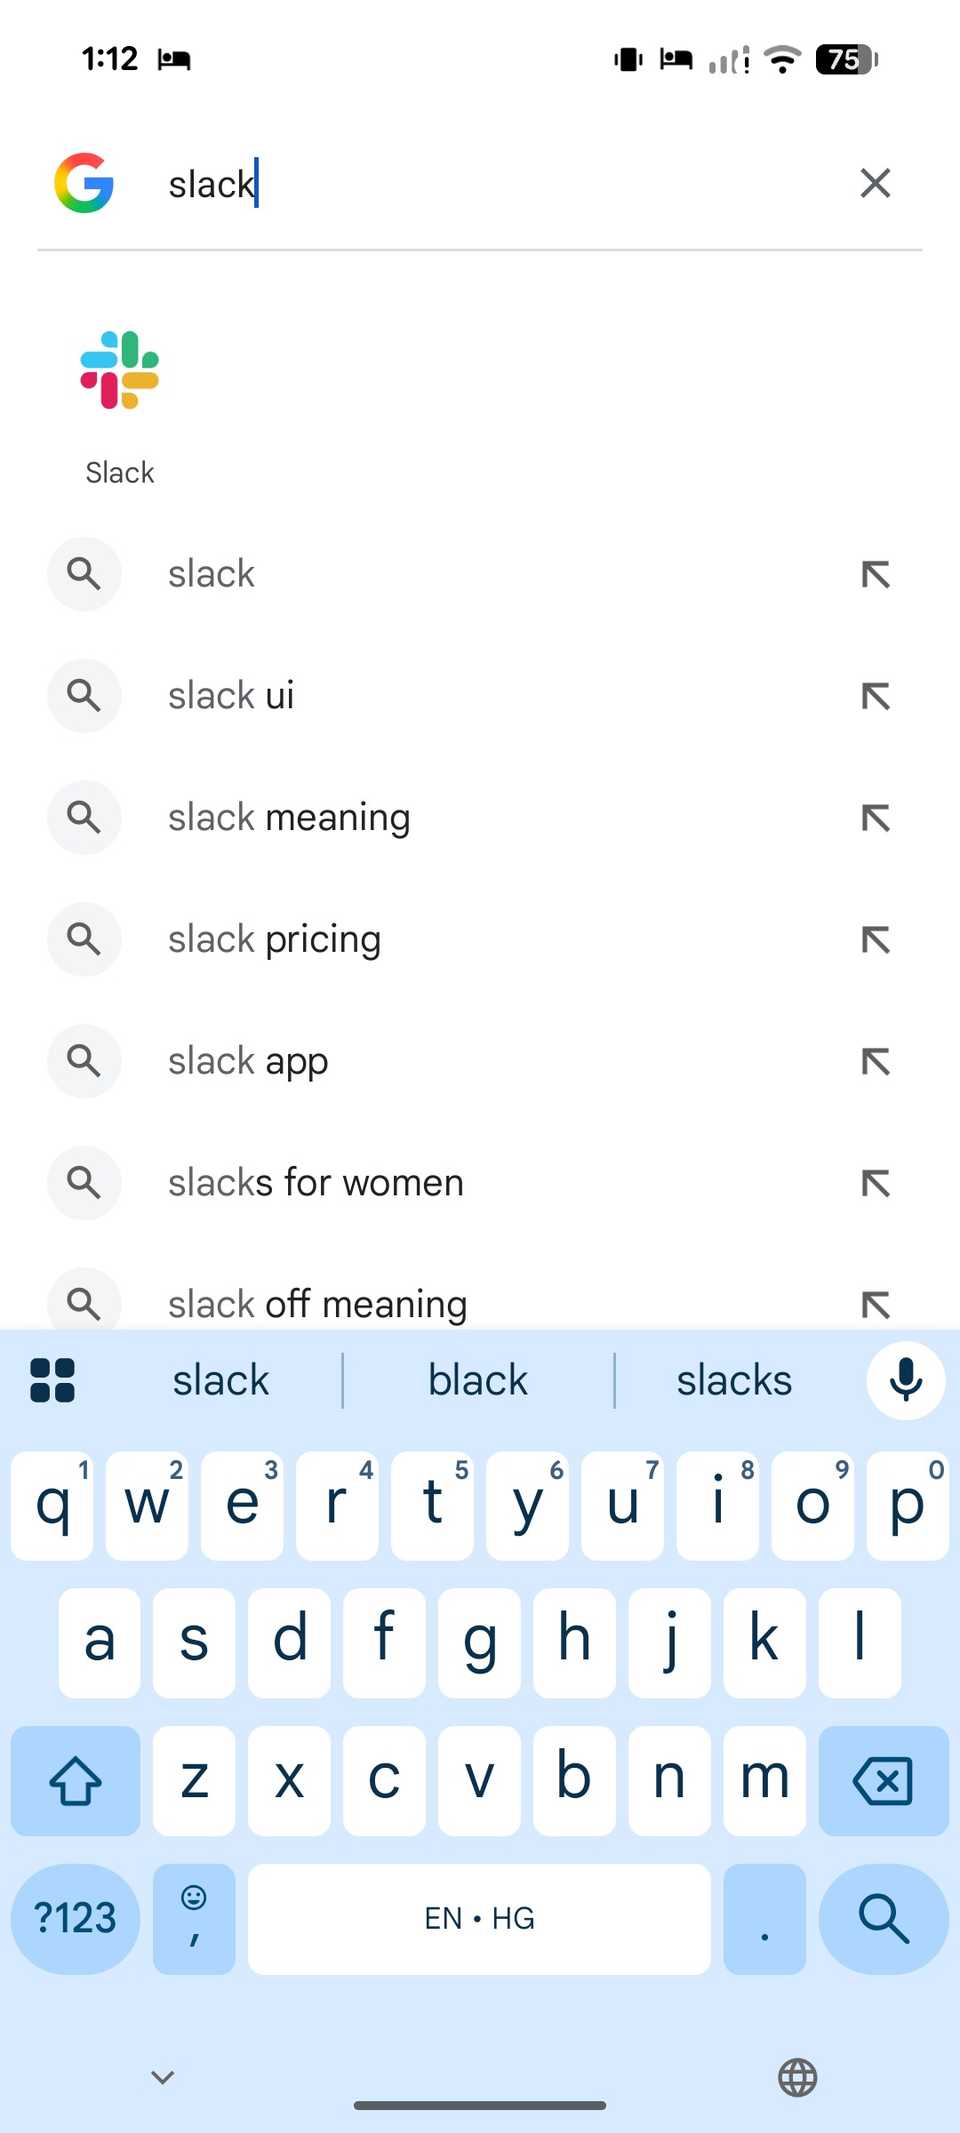The image size is (960, 2133).
Task: Tap the search input field
Action: coord(500,184)
